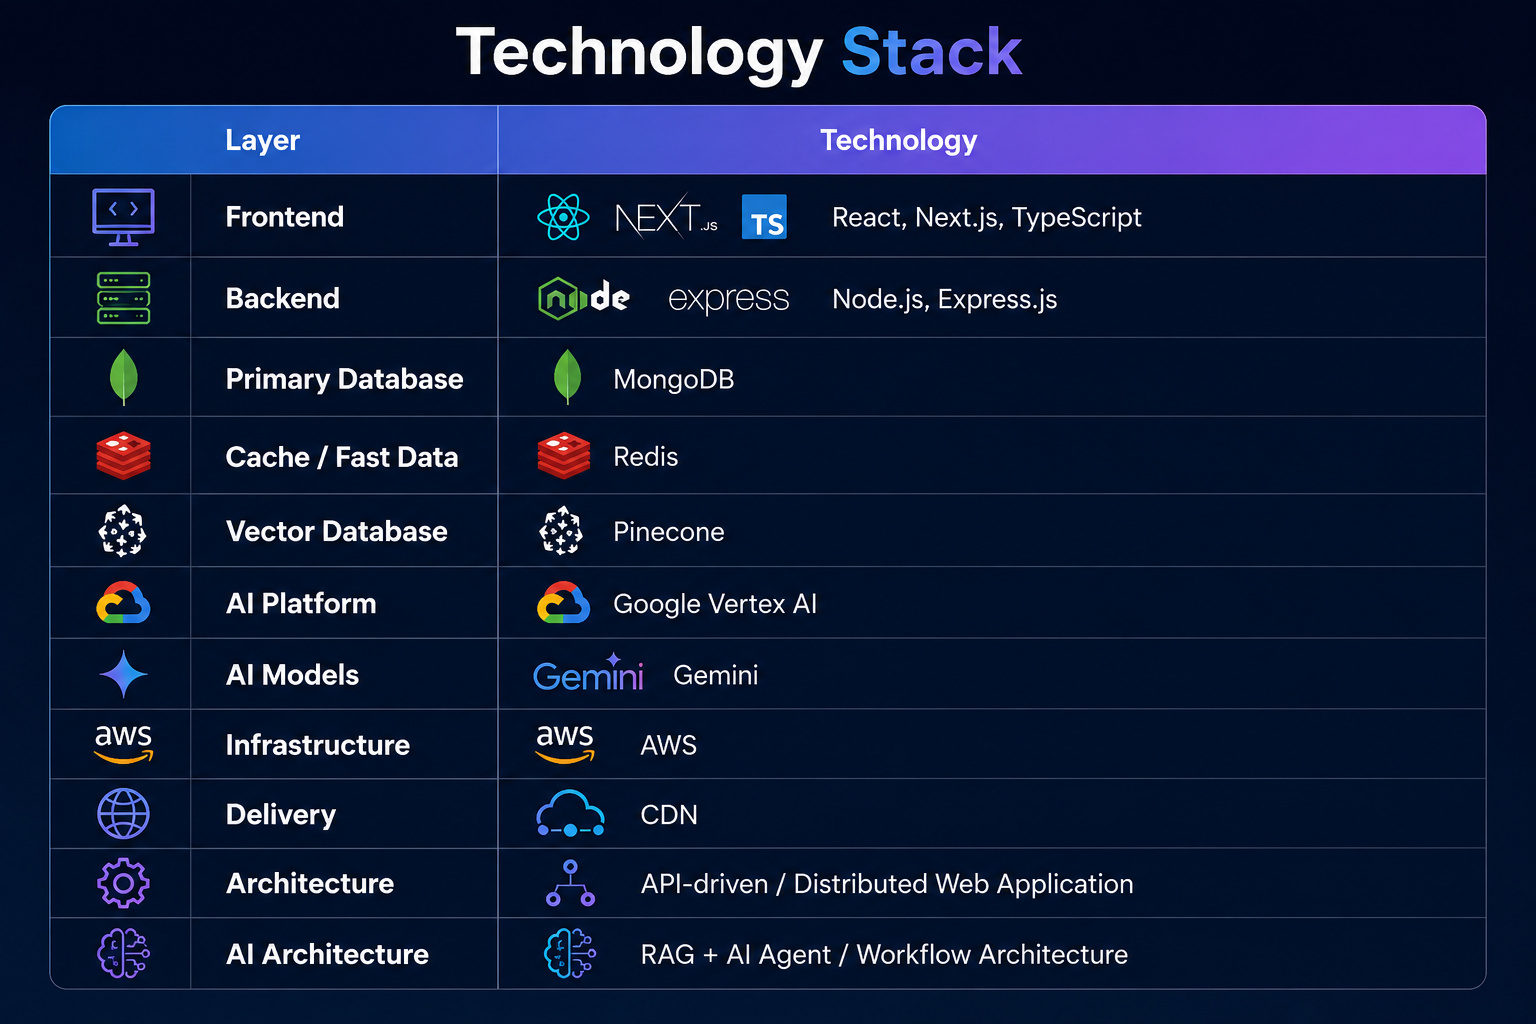Click the Primary Database label
This screenshot has width=1536, height=1024.
click(345, 379)
